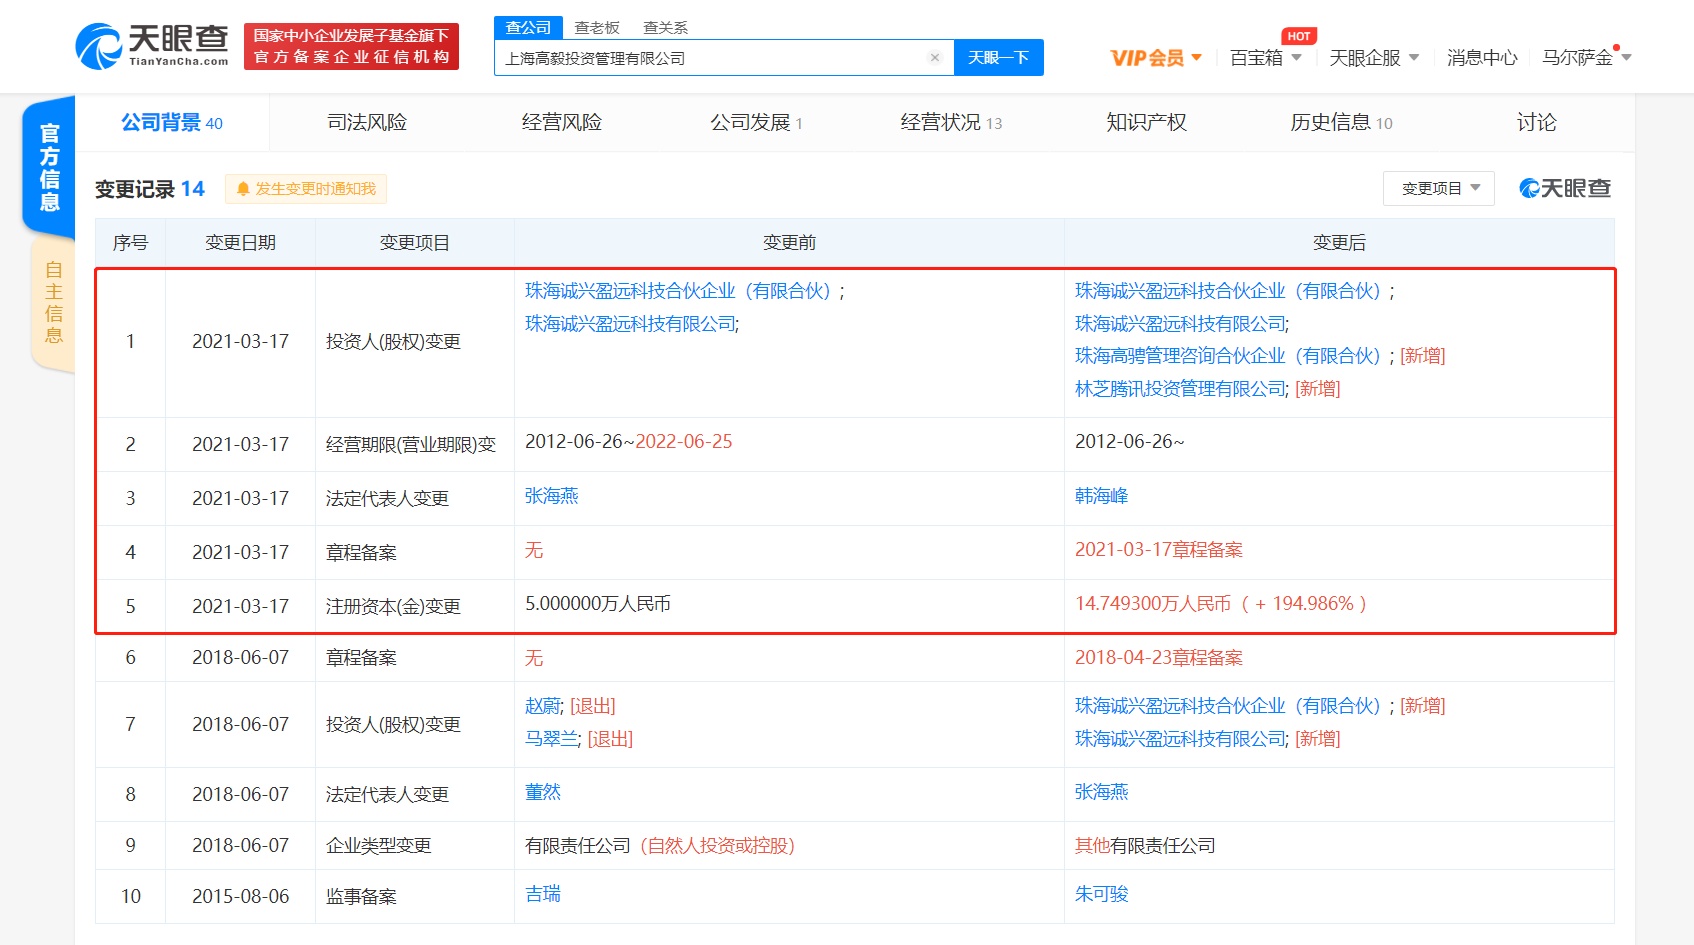1694x945 pixels.
Task: Open the 马尔萨金 user account menu
Action: 1585,58
